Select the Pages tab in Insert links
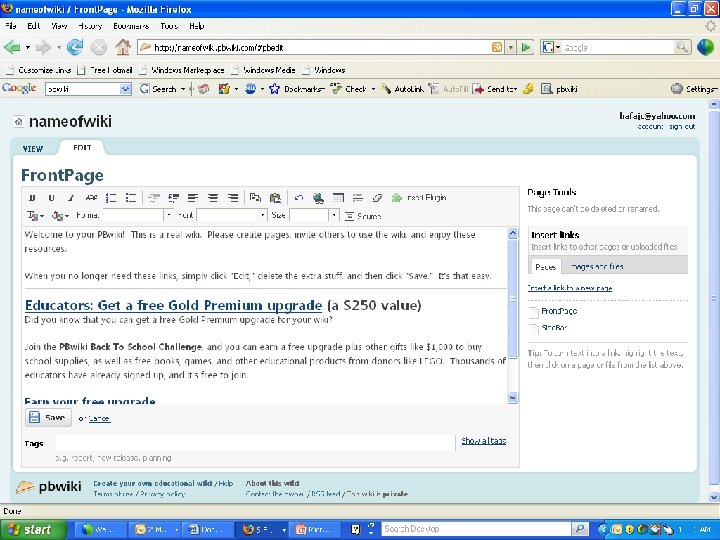Viewport: 720px width, 540px height. point(546,267)
